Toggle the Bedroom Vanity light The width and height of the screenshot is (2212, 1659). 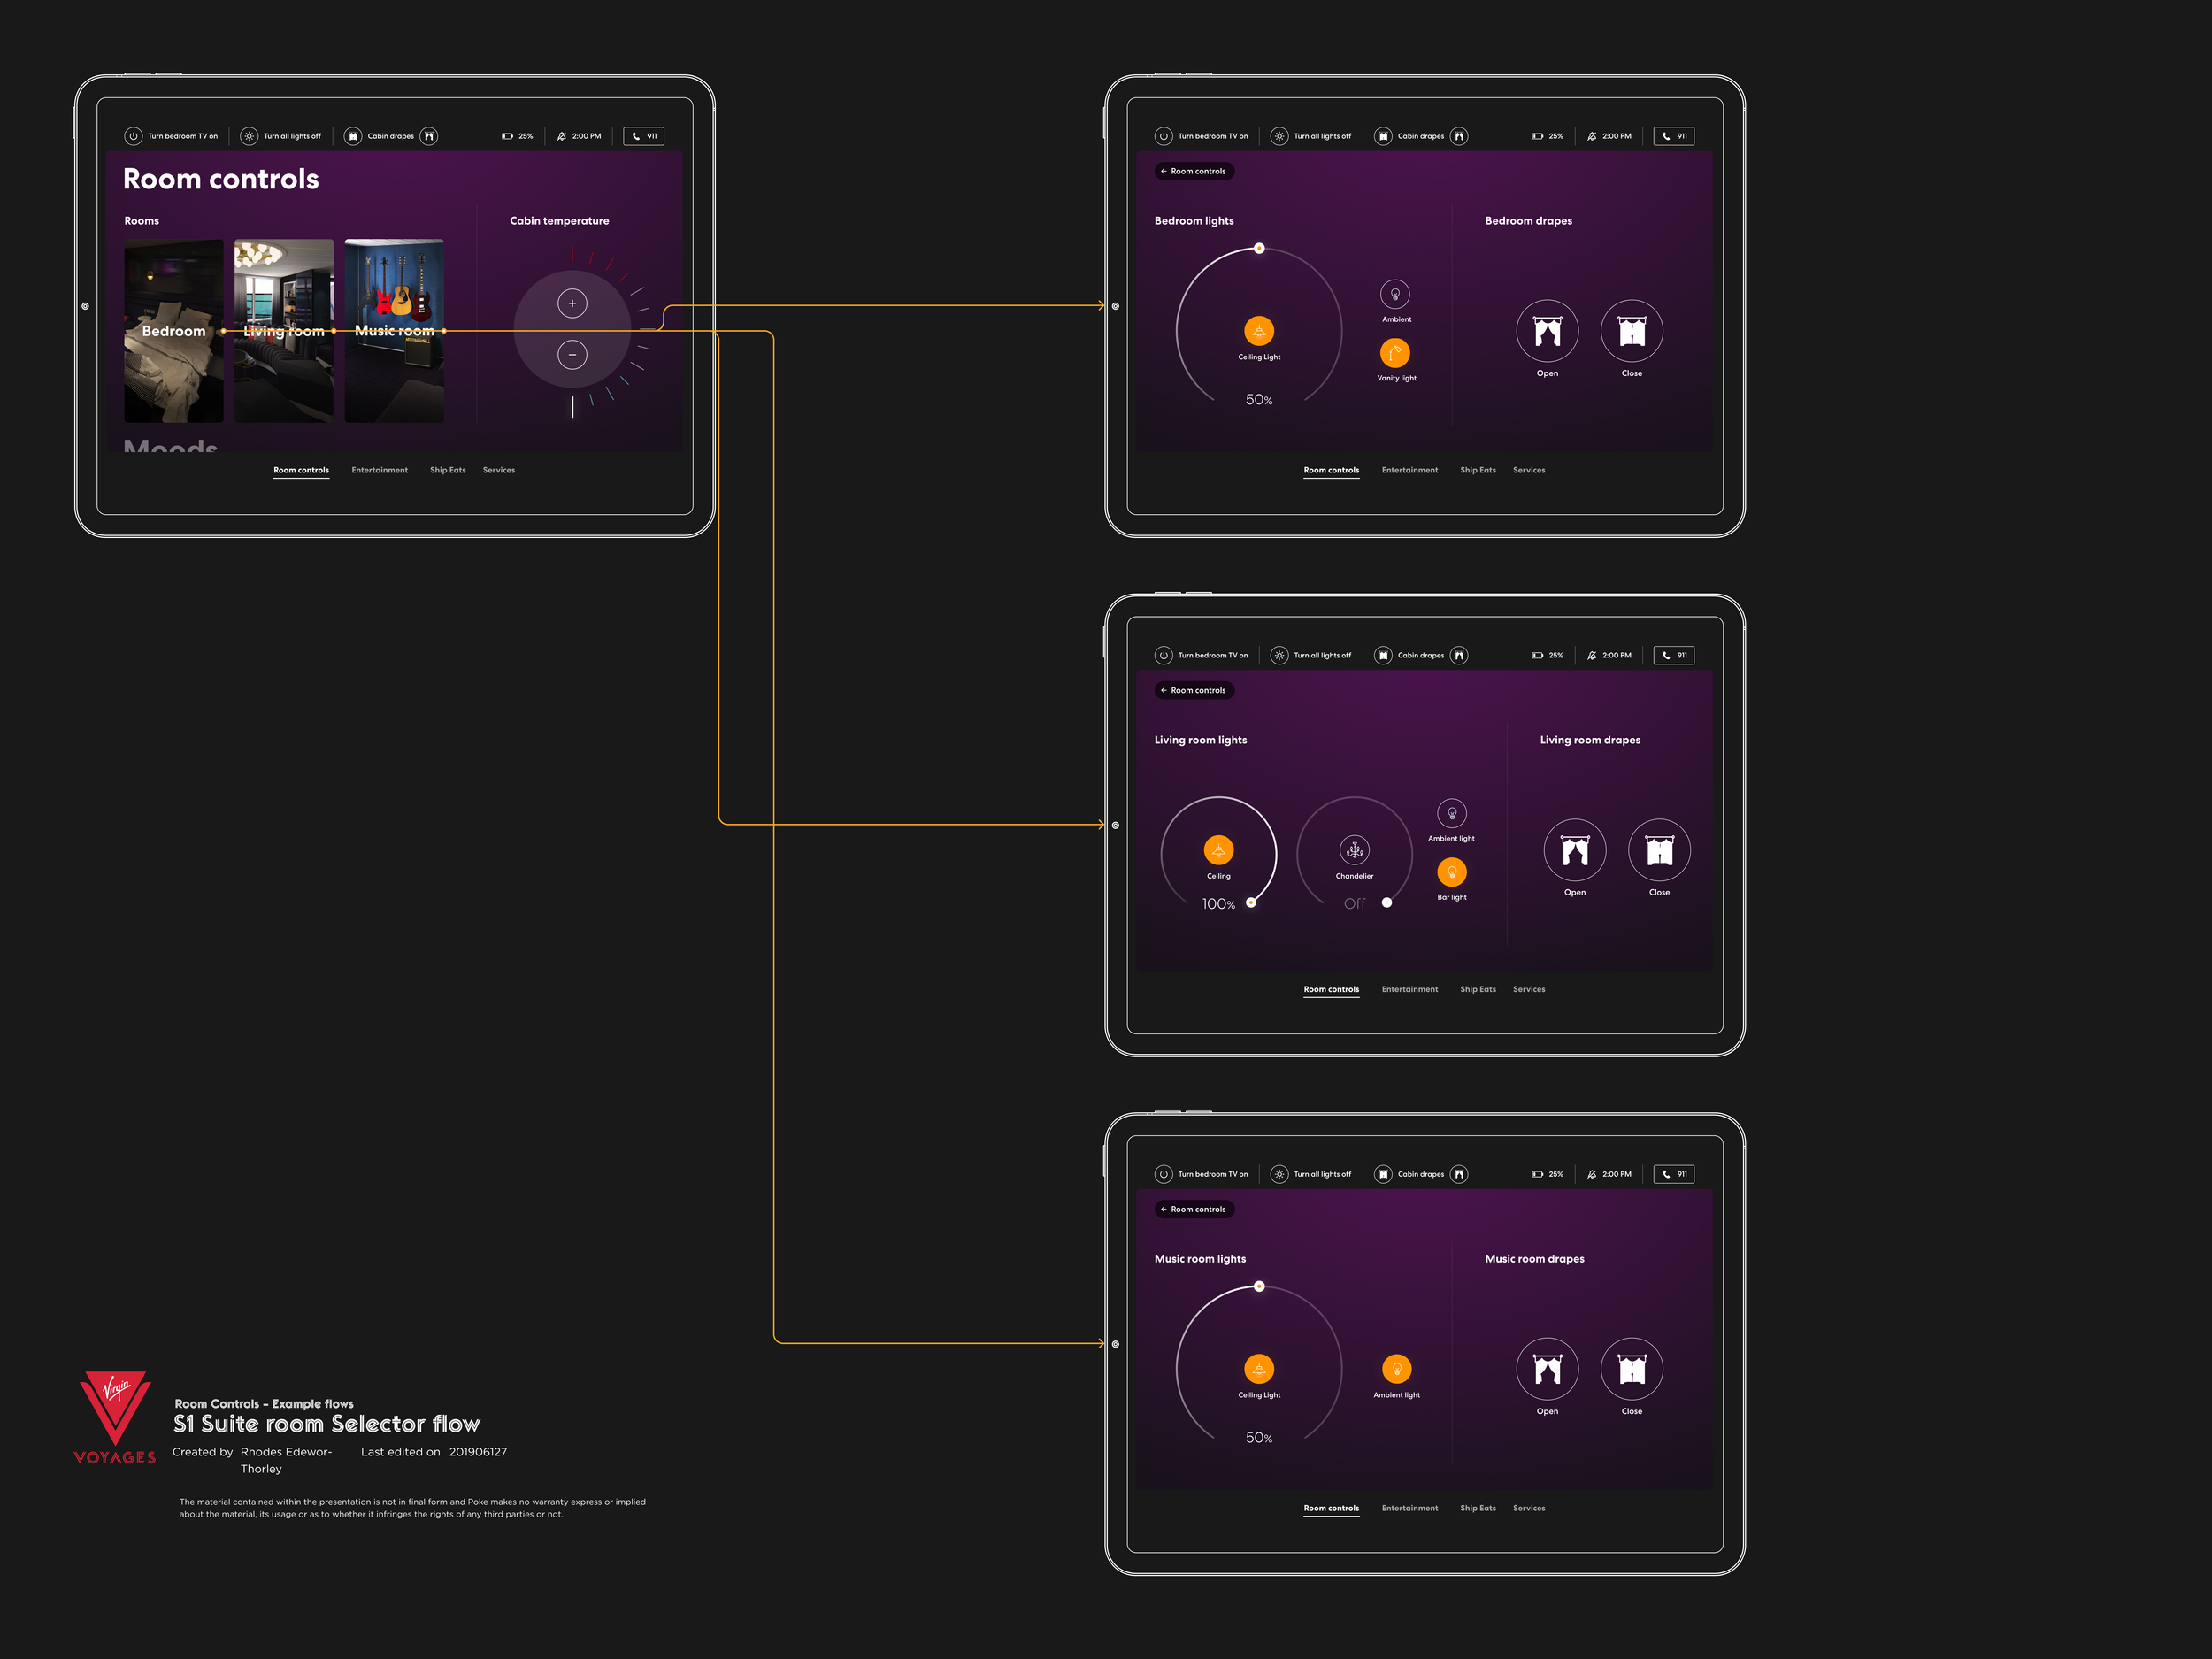tap(1395, 353)
